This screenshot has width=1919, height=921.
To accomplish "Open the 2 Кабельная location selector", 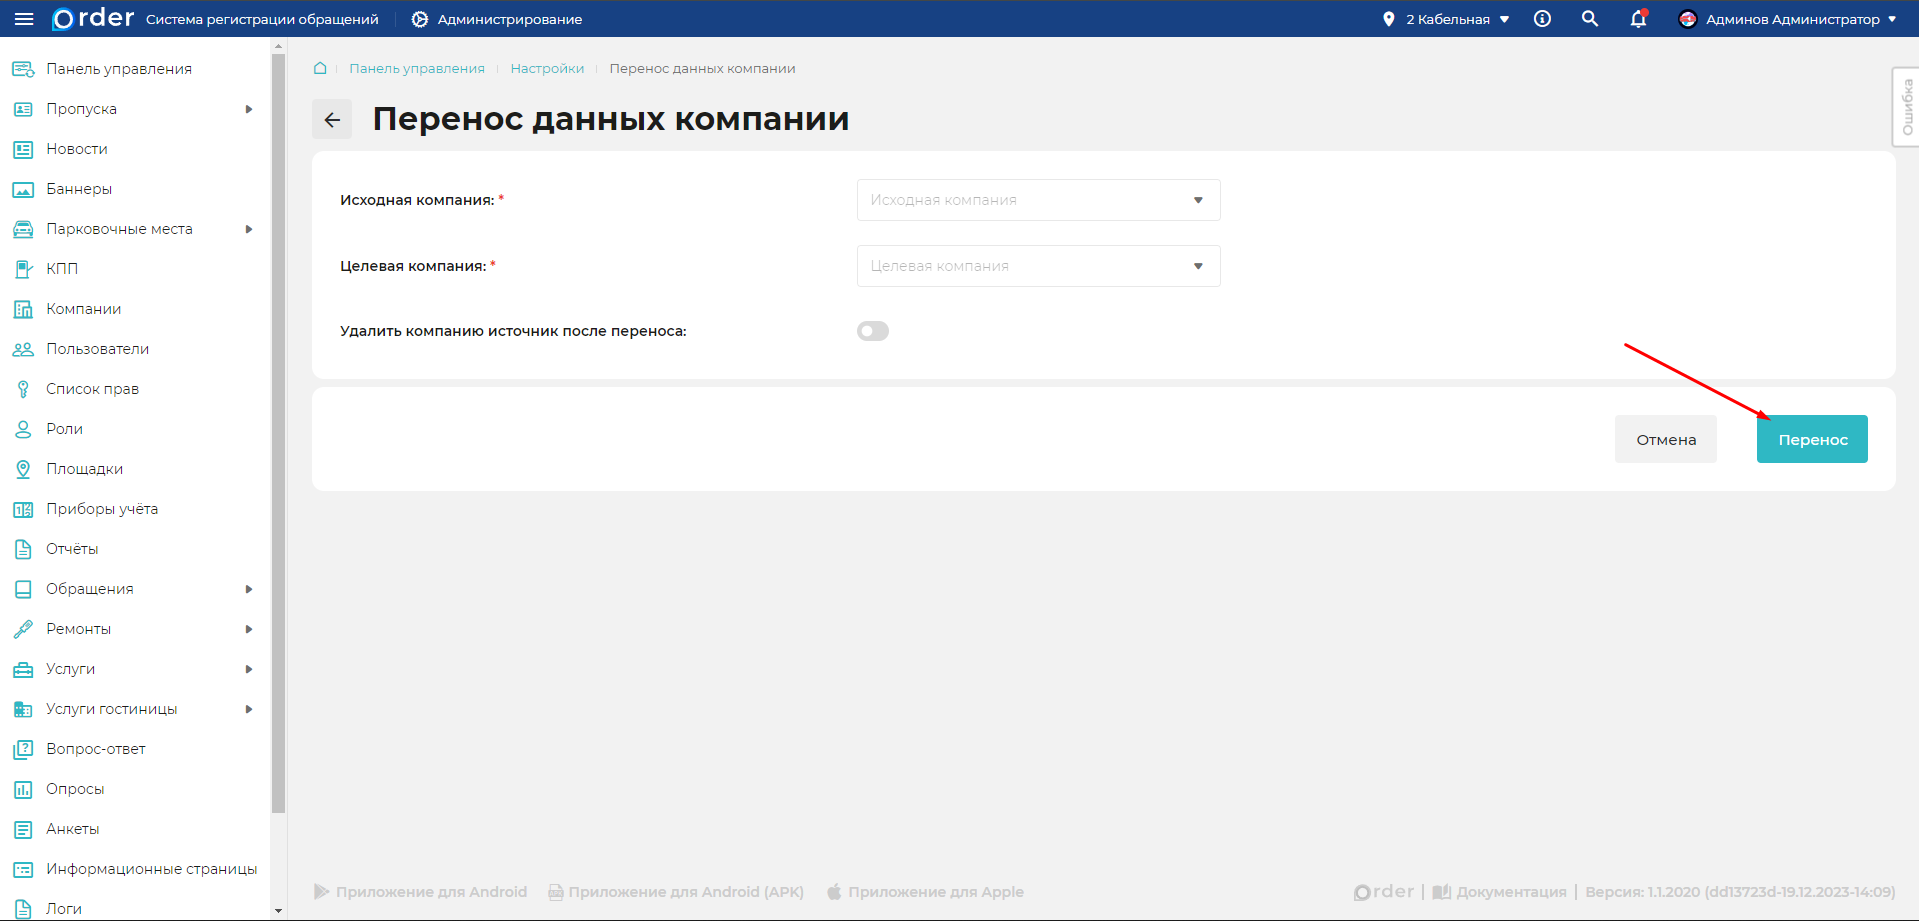I will coord(1445,18).
